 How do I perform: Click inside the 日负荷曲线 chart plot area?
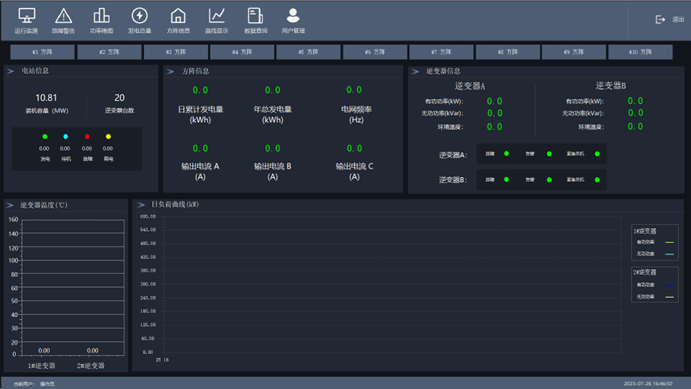392,285
